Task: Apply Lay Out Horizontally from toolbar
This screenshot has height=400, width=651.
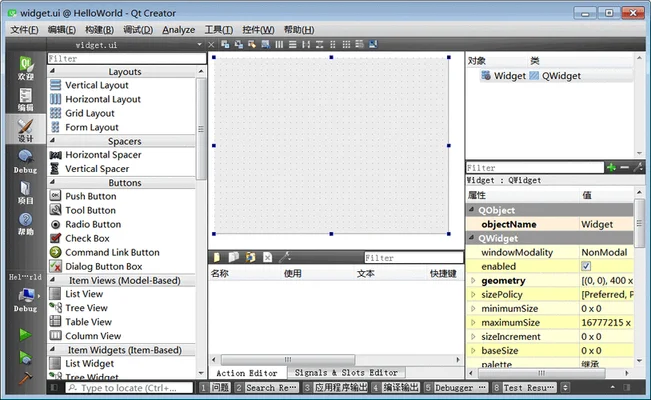Action: [x=279, y=44]
